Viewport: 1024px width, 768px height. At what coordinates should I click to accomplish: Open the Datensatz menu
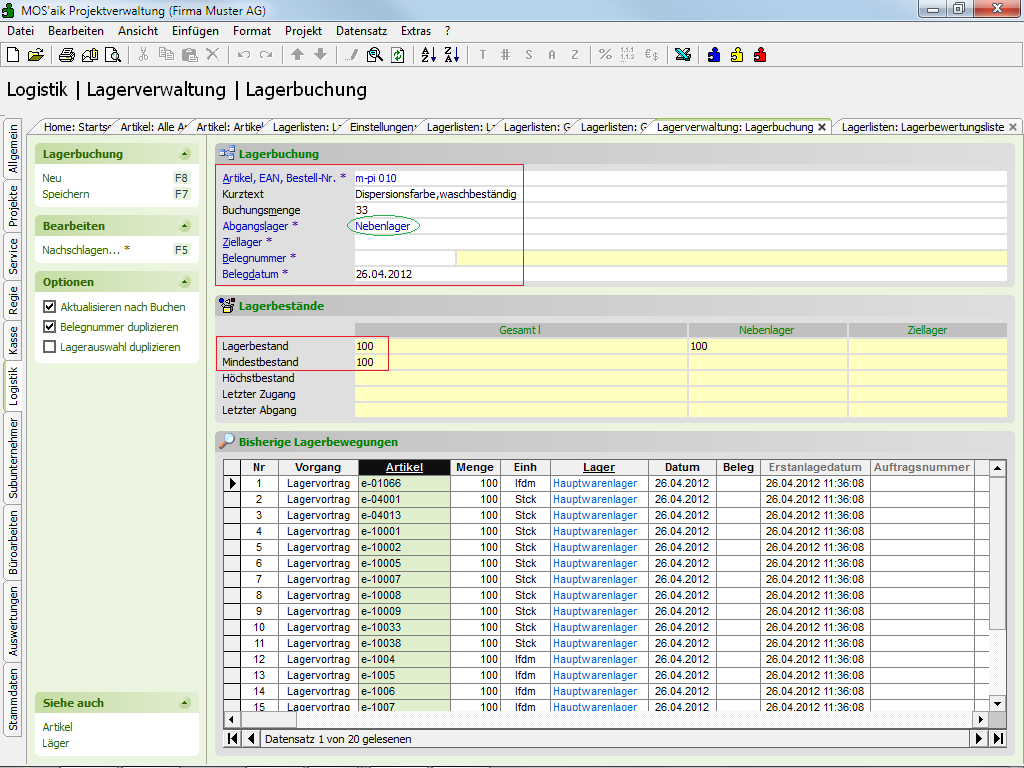tap(359, 31)
